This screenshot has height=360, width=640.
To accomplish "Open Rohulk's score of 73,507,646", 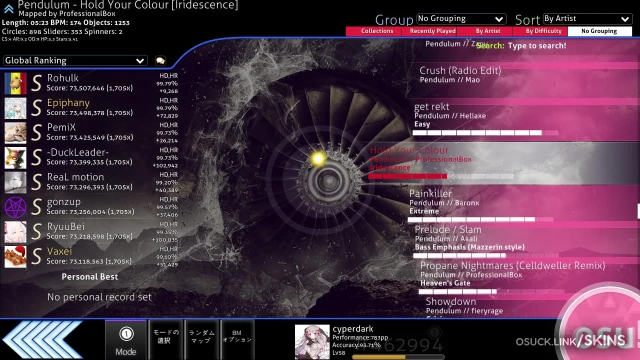I will 91,83.
